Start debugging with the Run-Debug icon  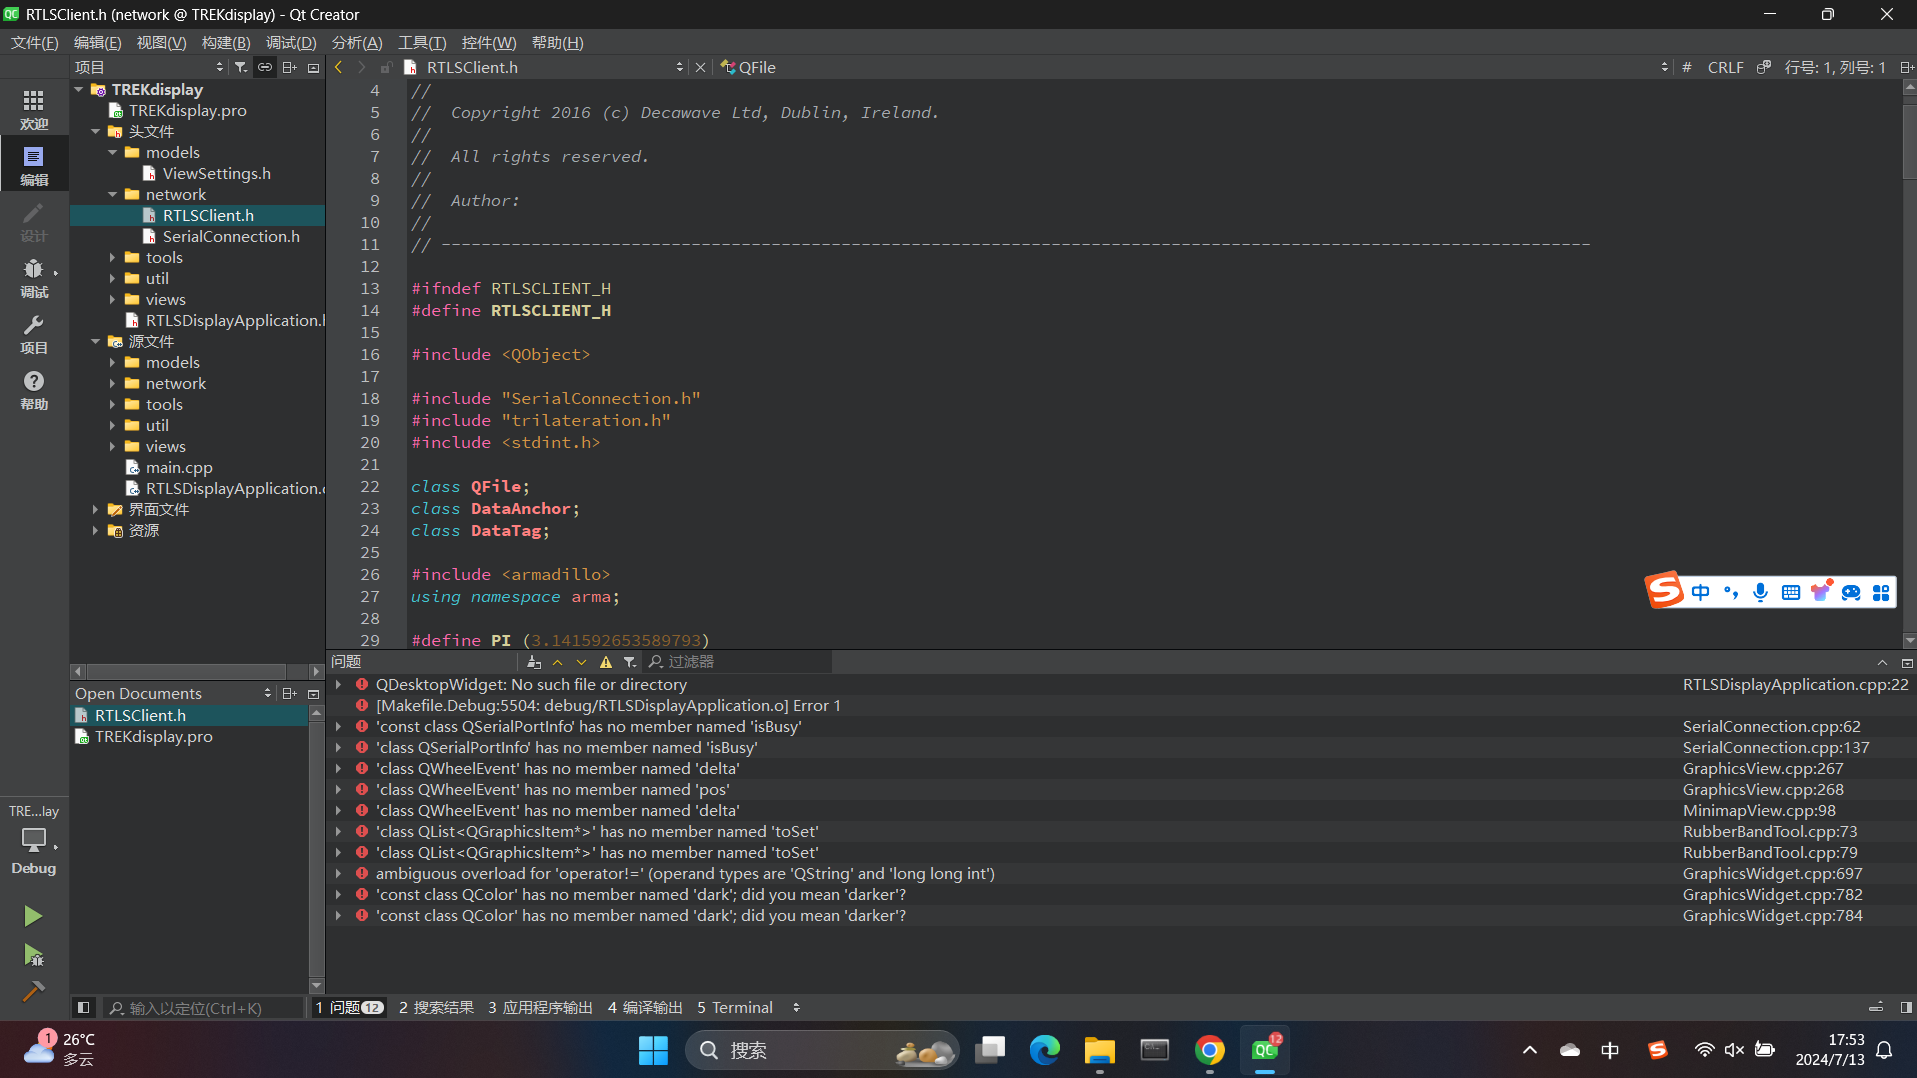[33, 955]
